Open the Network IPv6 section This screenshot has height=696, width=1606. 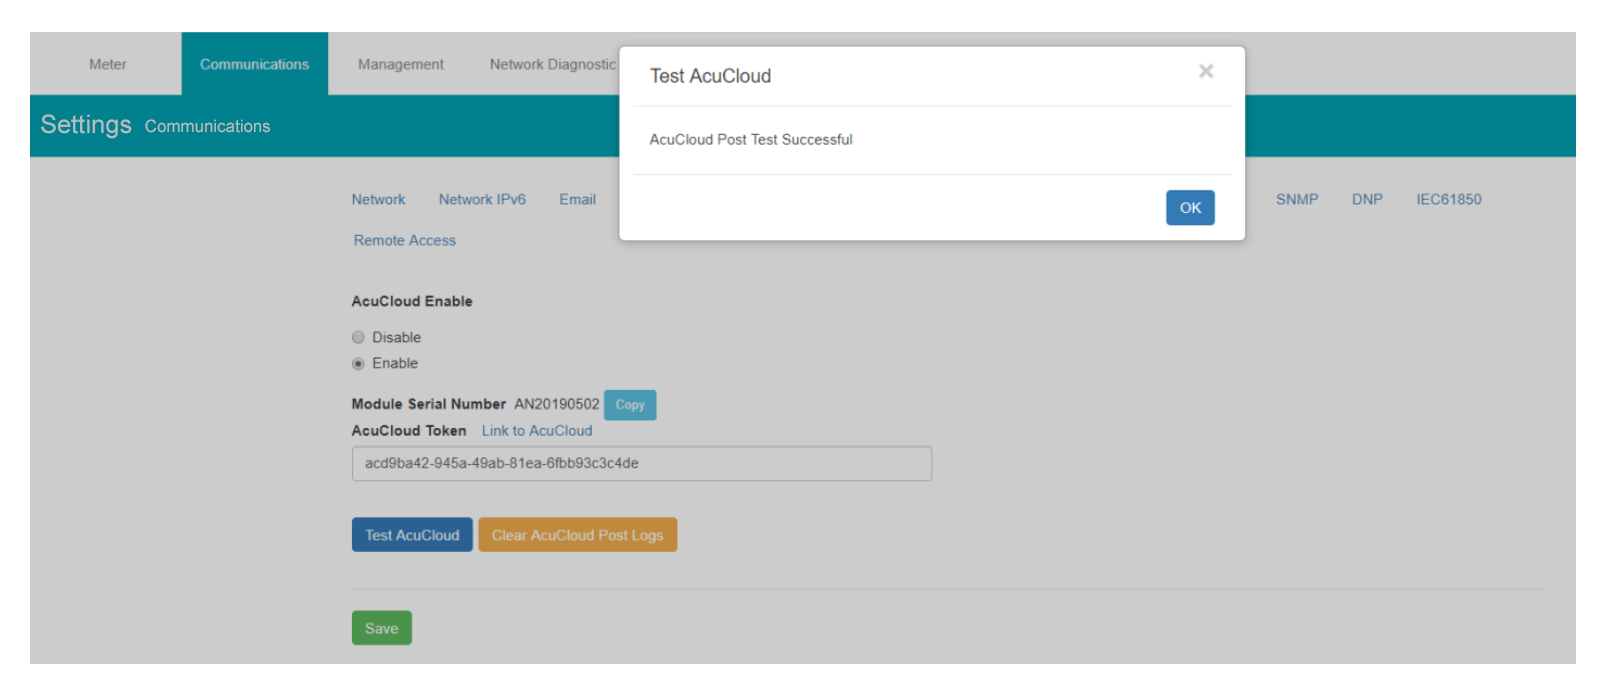[x=482, y=199]
